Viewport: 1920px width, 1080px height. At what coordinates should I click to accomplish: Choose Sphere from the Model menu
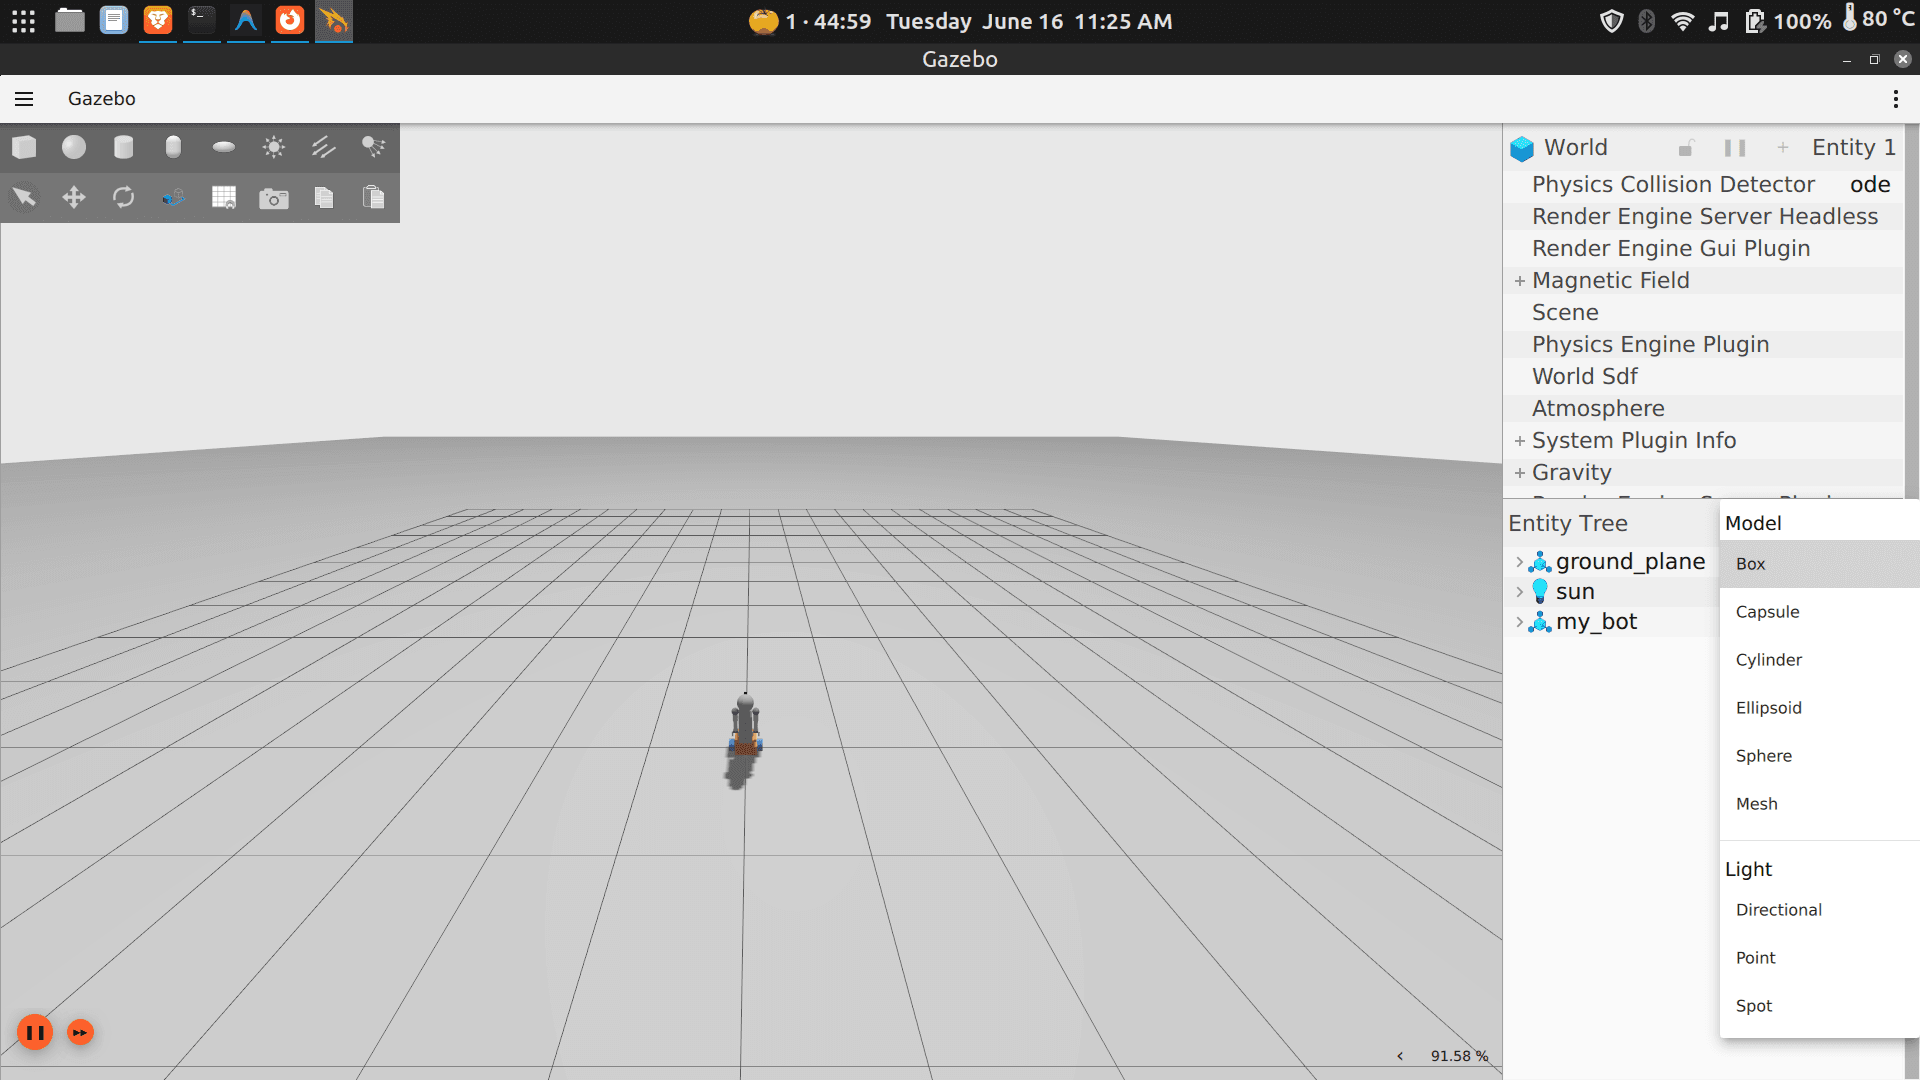click(1820, 756)
